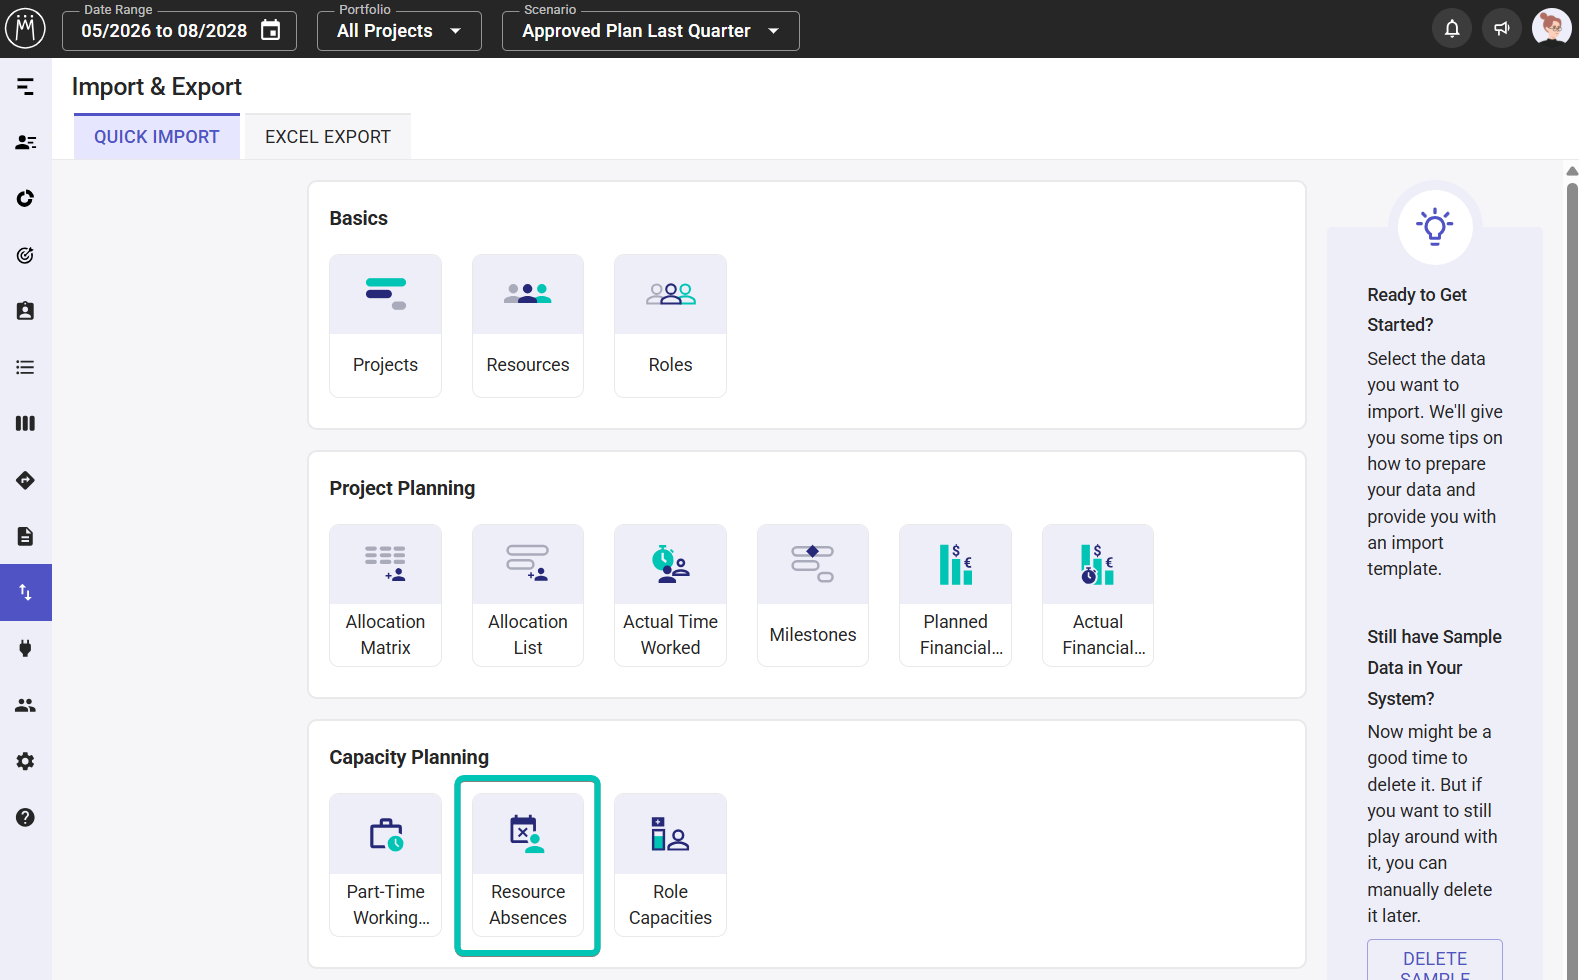This screenshot has width=1579, height=980.
Task: Open the target goals sidebar icon
Action: [x=26, y=255]
